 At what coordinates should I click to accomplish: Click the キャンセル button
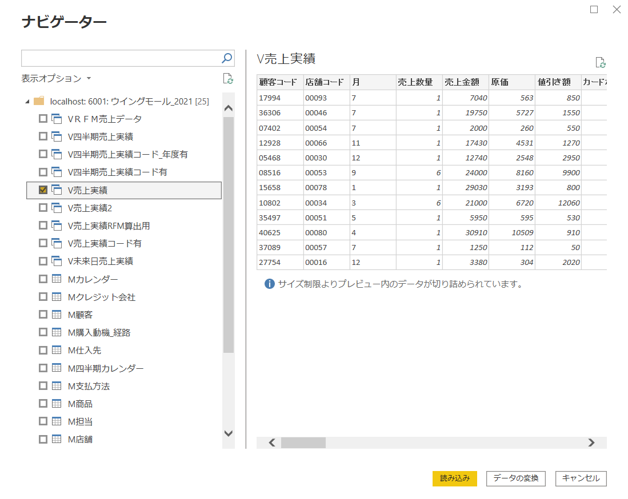[x=581, y=478]
